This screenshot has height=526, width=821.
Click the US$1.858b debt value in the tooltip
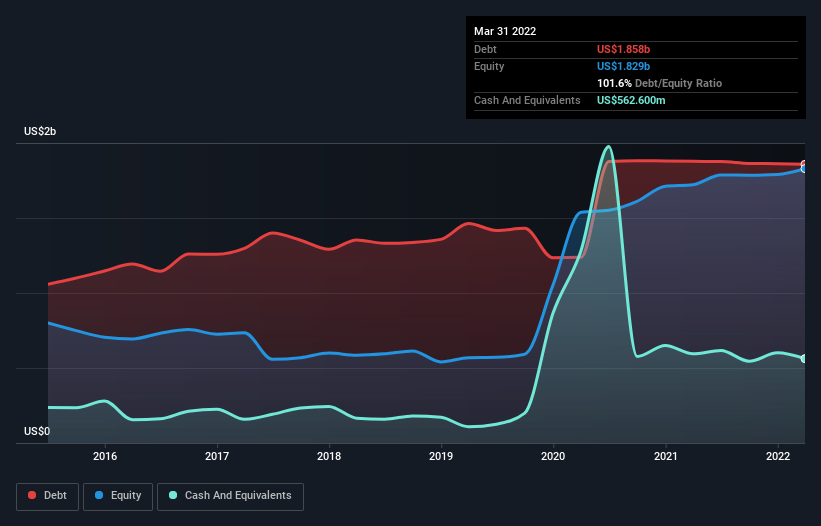[x=623, y=49]
